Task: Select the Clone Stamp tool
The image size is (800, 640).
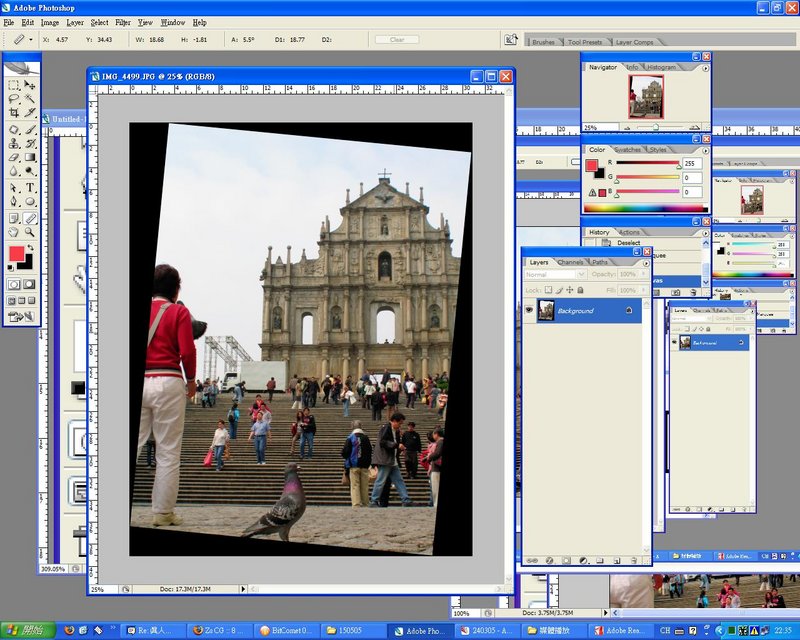Action: pyautogui.click(x=14, y=143)
